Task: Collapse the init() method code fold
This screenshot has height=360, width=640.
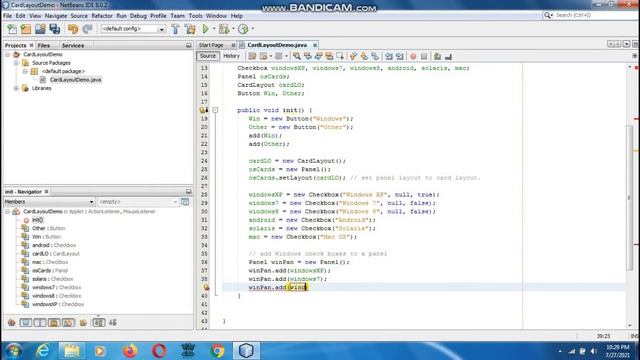Action: pyautogui.click(x=215, y=110)
